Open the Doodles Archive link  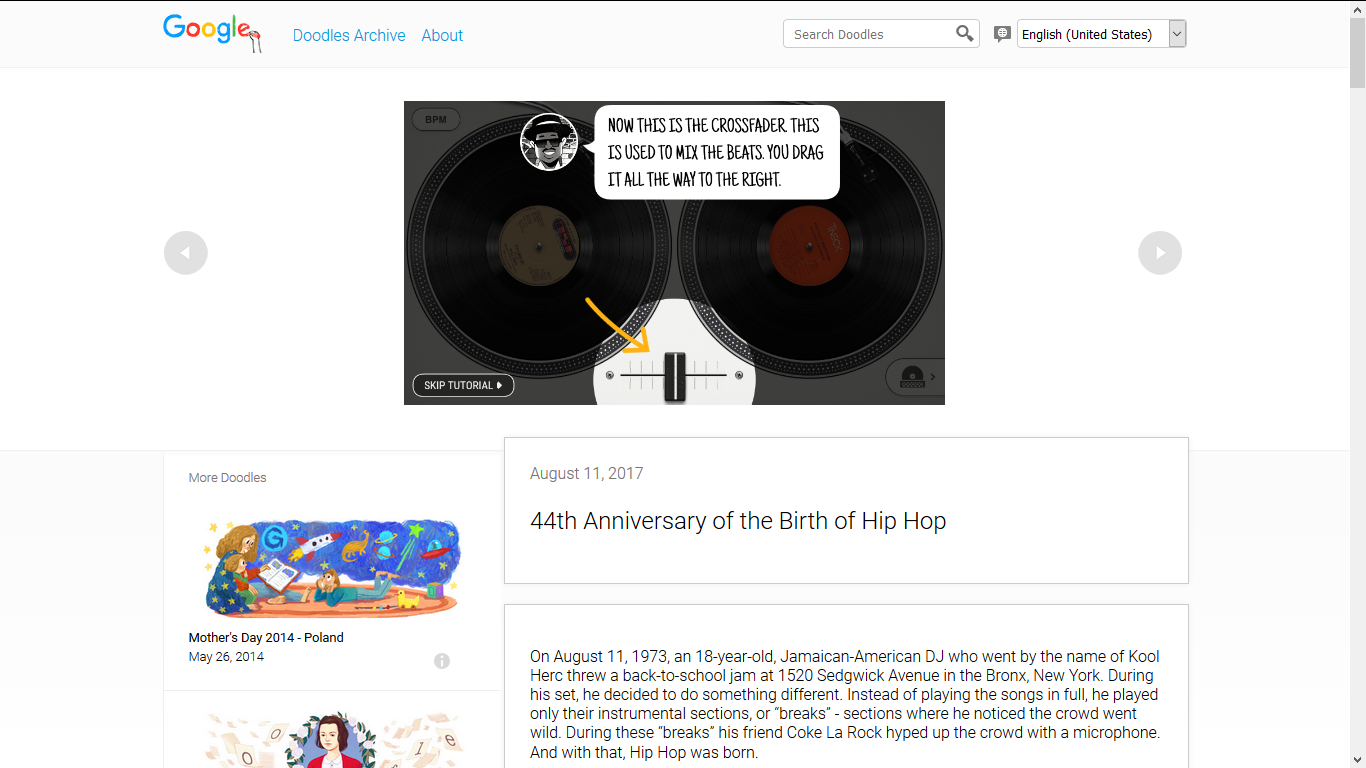(349, 35)
